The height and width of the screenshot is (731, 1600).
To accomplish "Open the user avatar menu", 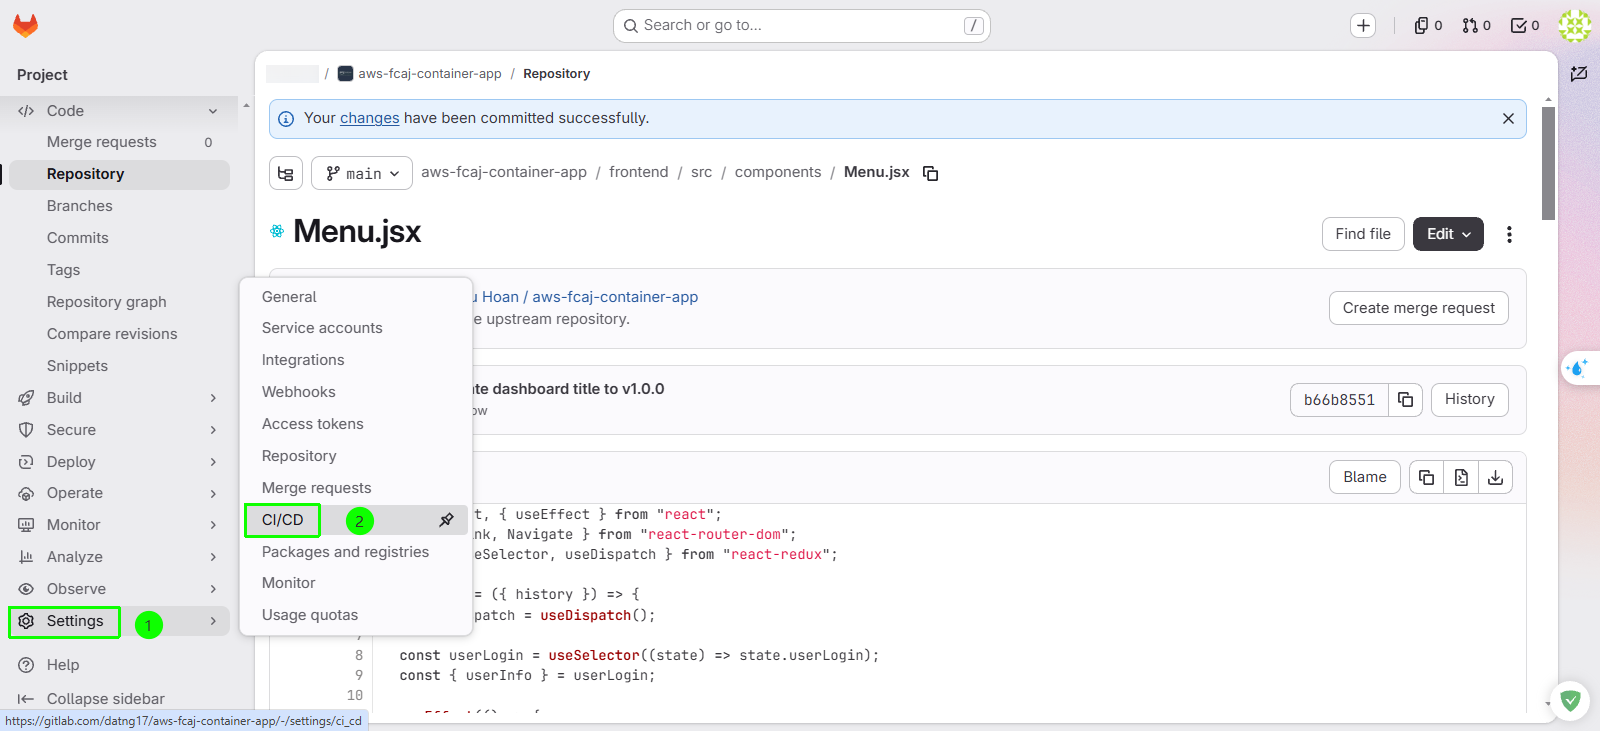I will pos(1575,26).
